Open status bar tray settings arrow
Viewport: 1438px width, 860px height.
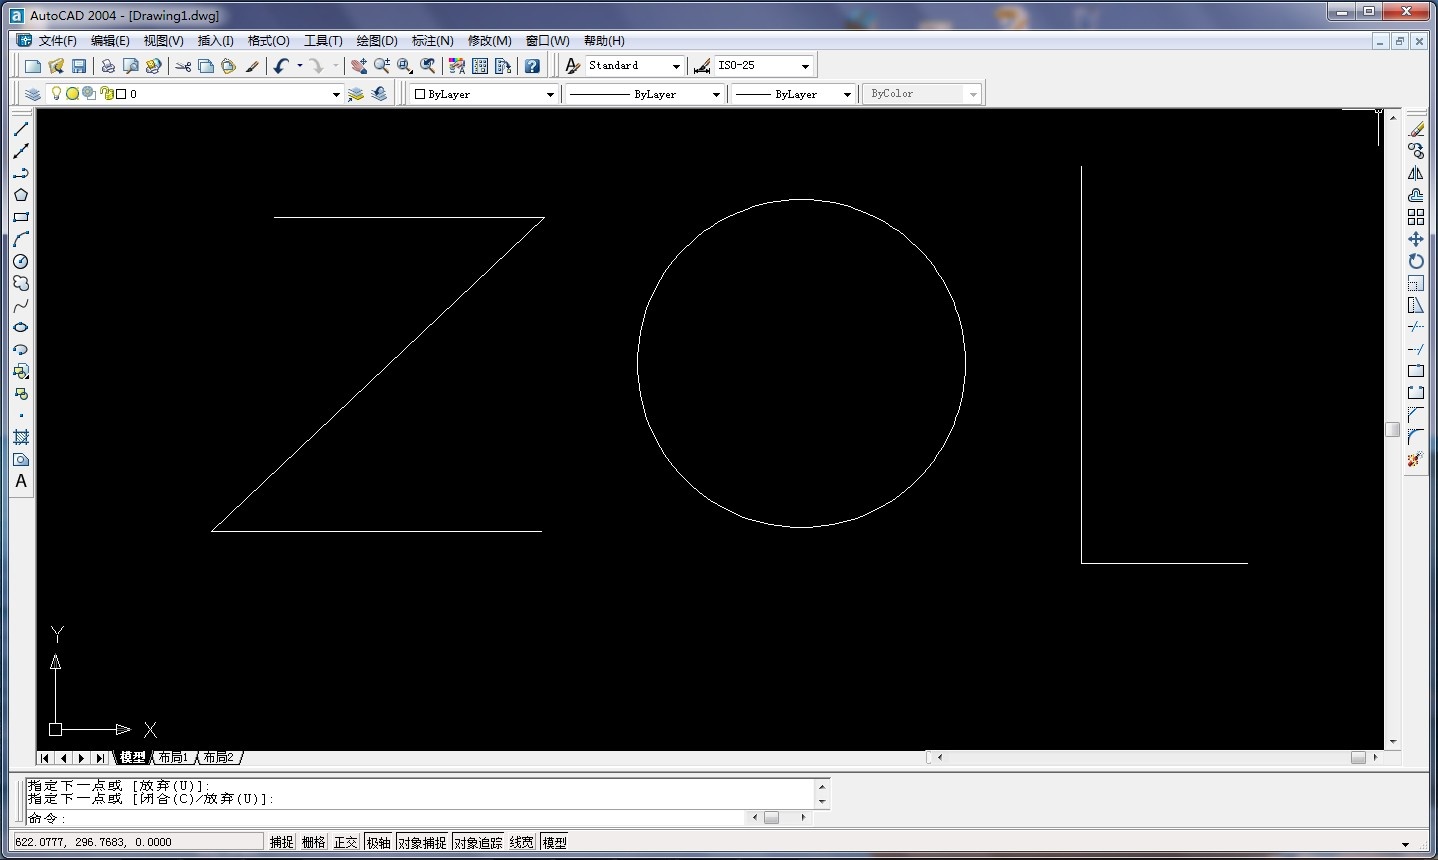pyautogui.click(x=1405, y=844)
